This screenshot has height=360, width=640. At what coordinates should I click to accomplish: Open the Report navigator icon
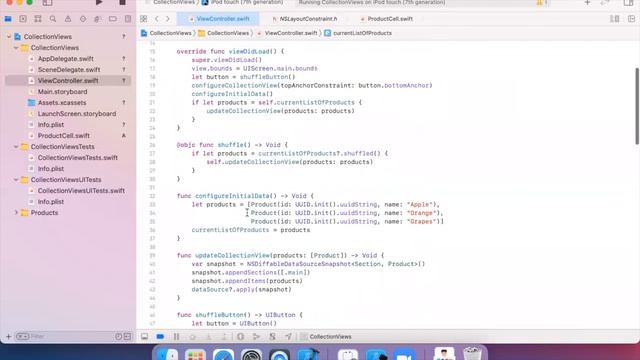[x=128, y=19]
